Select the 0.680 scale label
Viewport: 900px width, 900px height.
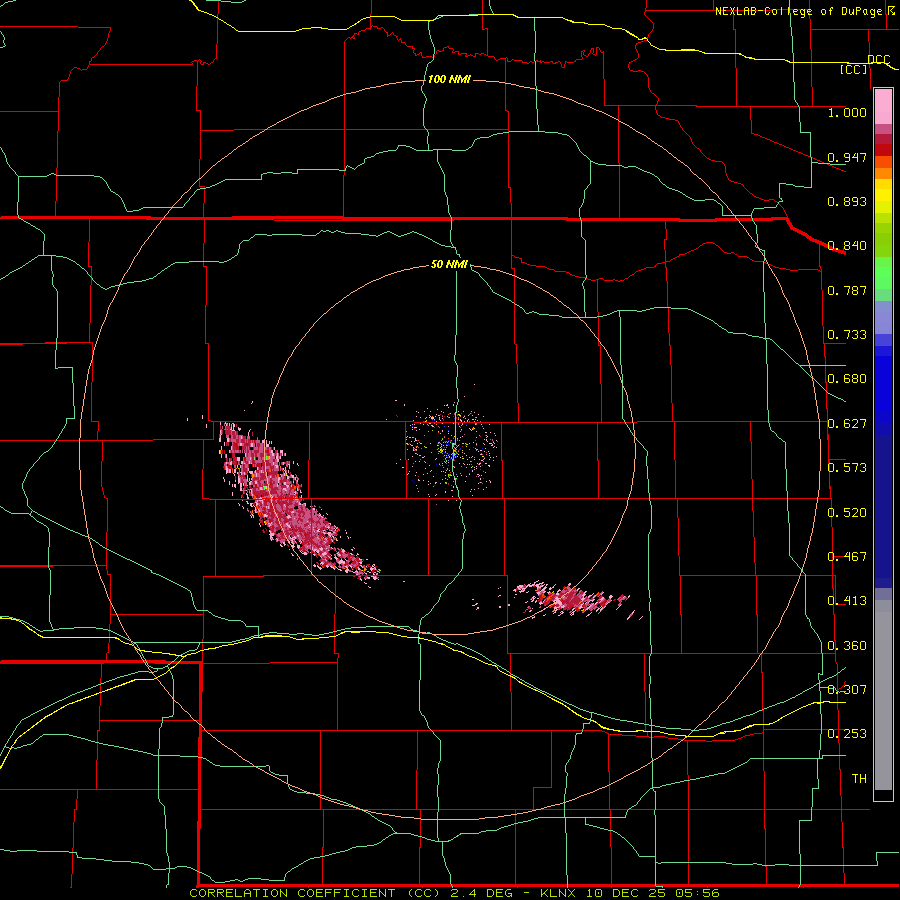[847, 379]
